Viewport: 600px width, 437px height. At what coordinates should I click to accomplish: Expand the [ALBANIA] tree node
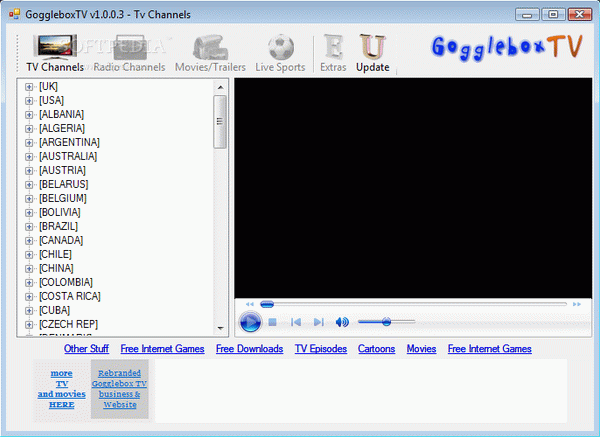[x=29, y=115]
